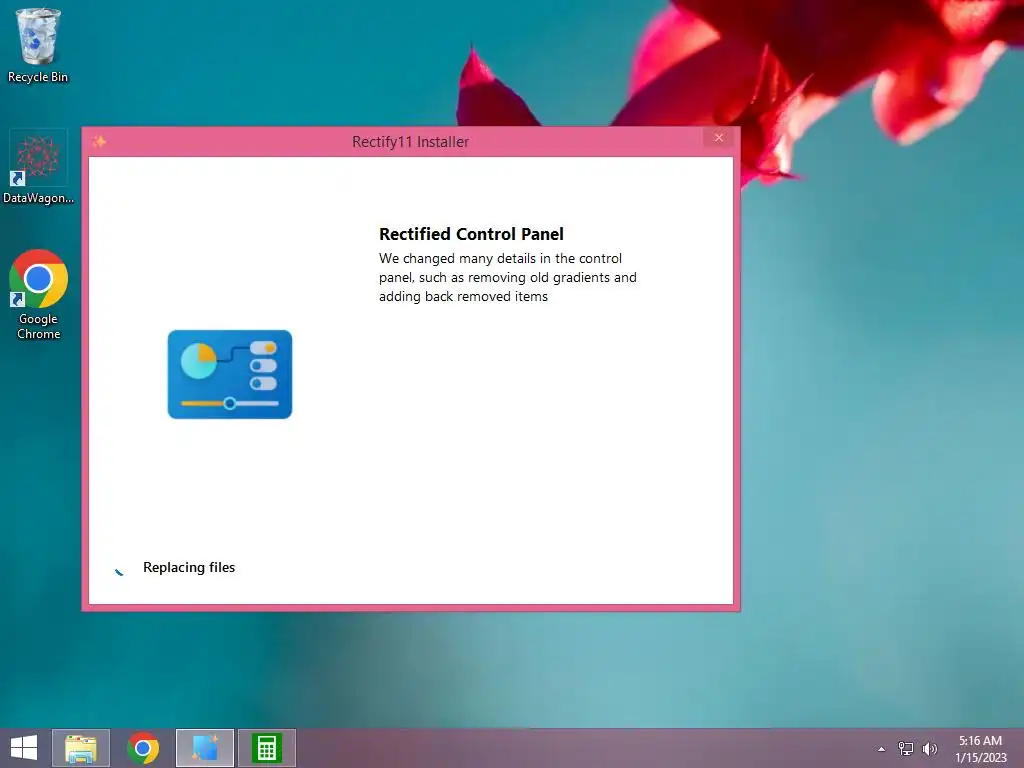Click the Control Panel illustration image
1024x768 pixels.
tap(230, 374)
